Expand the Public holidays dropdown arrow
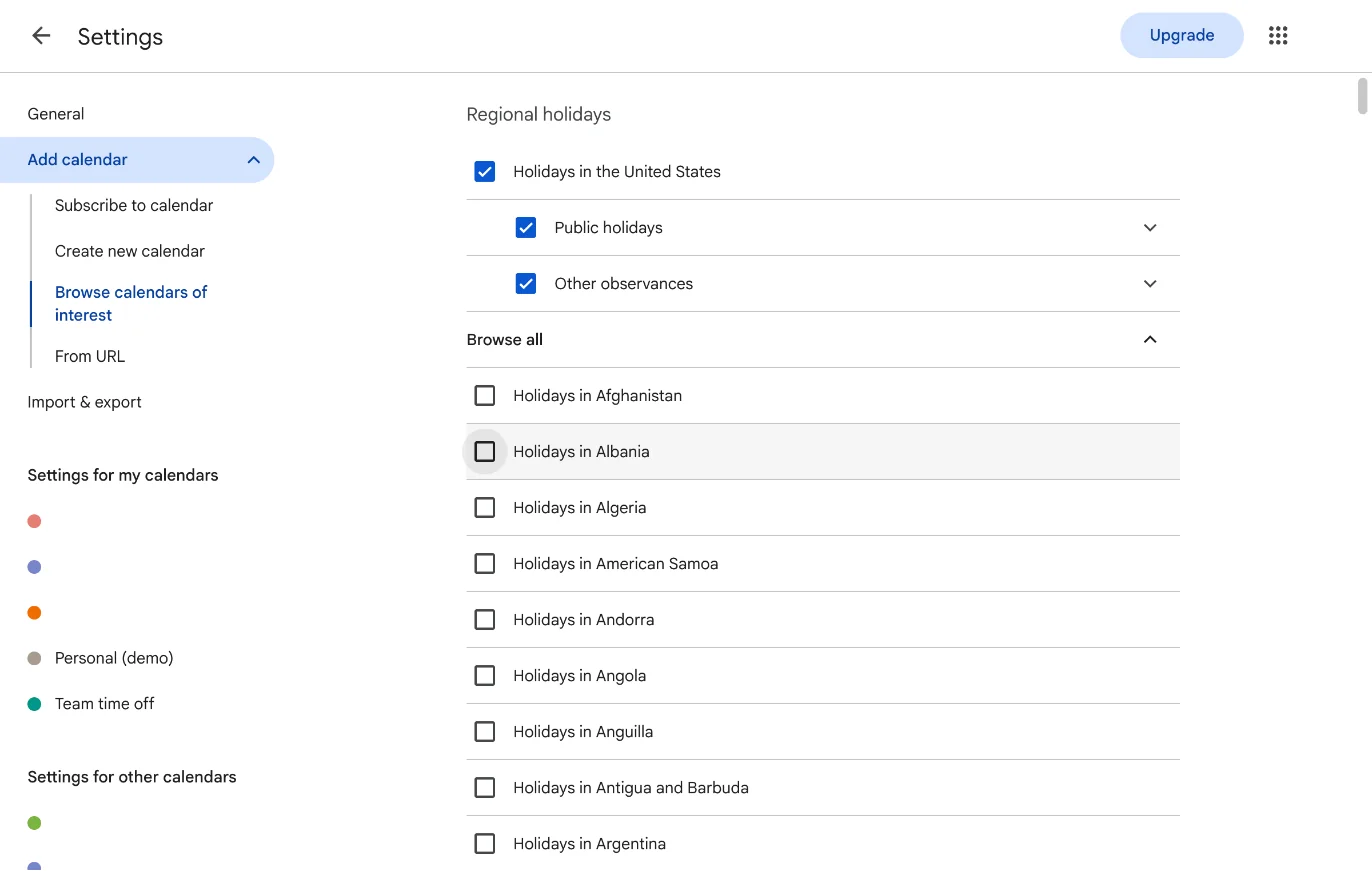 (x=1150, y=228)
